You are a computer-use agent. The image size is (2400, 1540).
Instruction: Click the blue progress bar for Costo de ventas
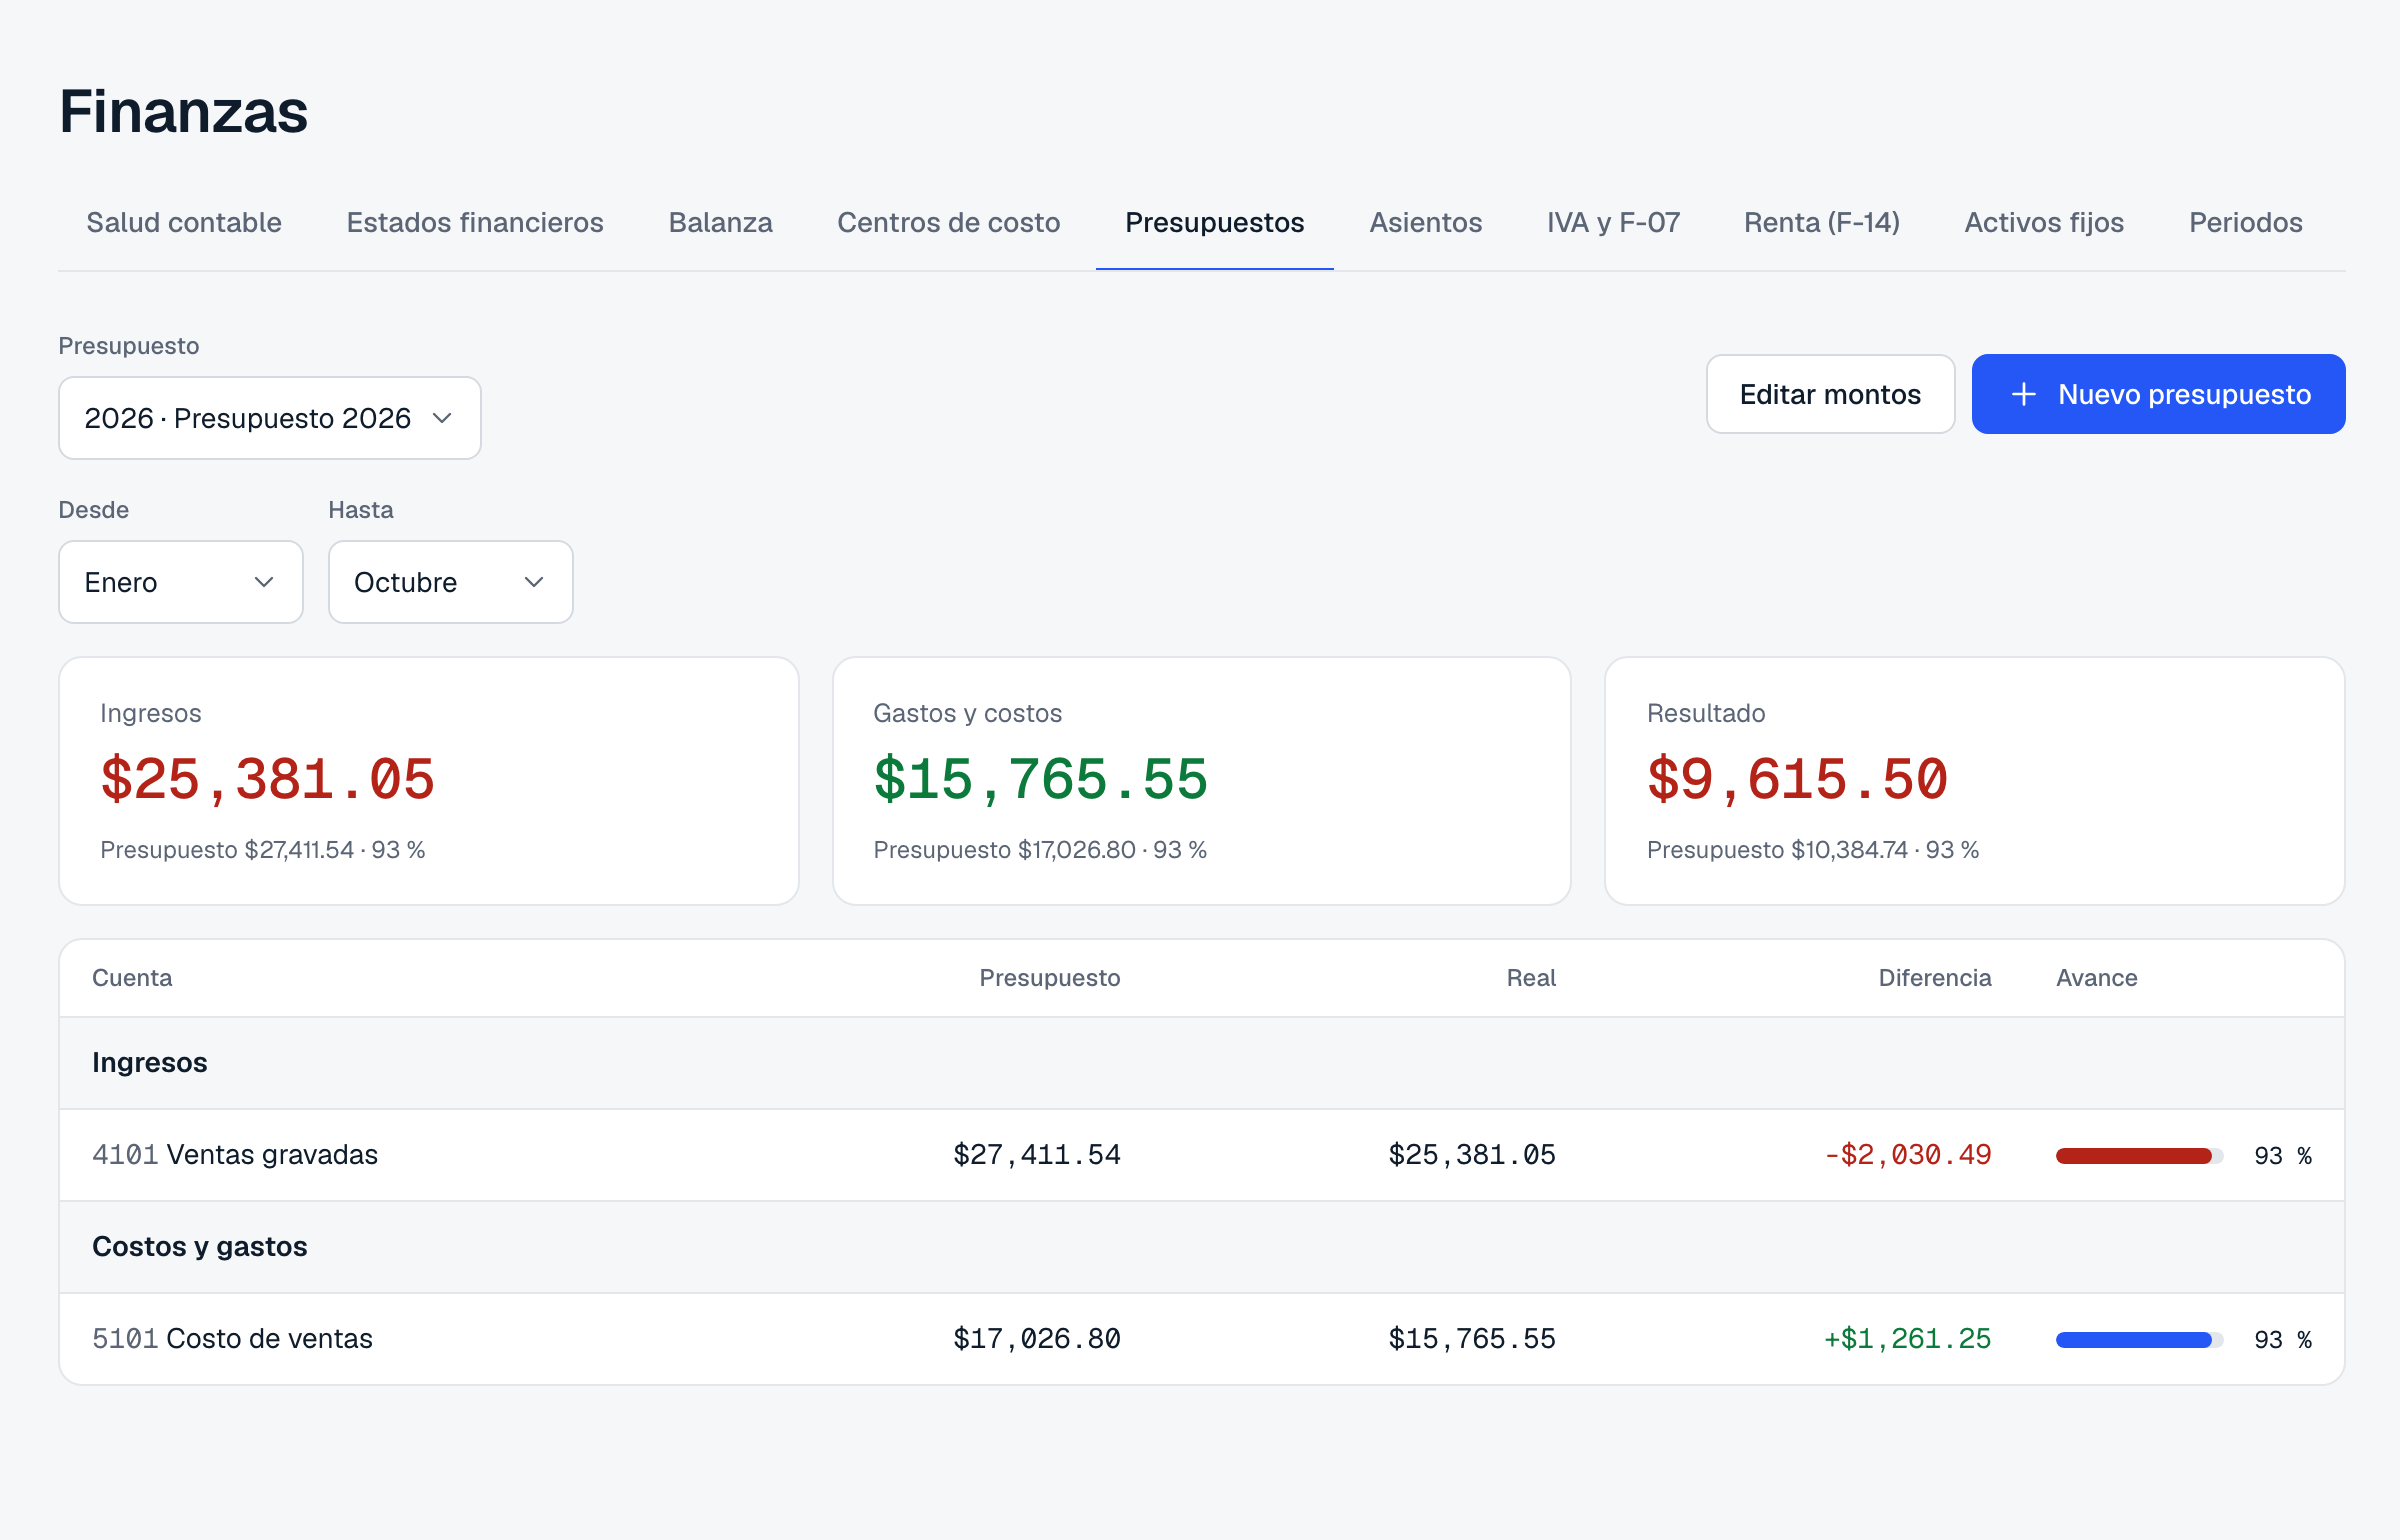[x=2139, y=1340]
